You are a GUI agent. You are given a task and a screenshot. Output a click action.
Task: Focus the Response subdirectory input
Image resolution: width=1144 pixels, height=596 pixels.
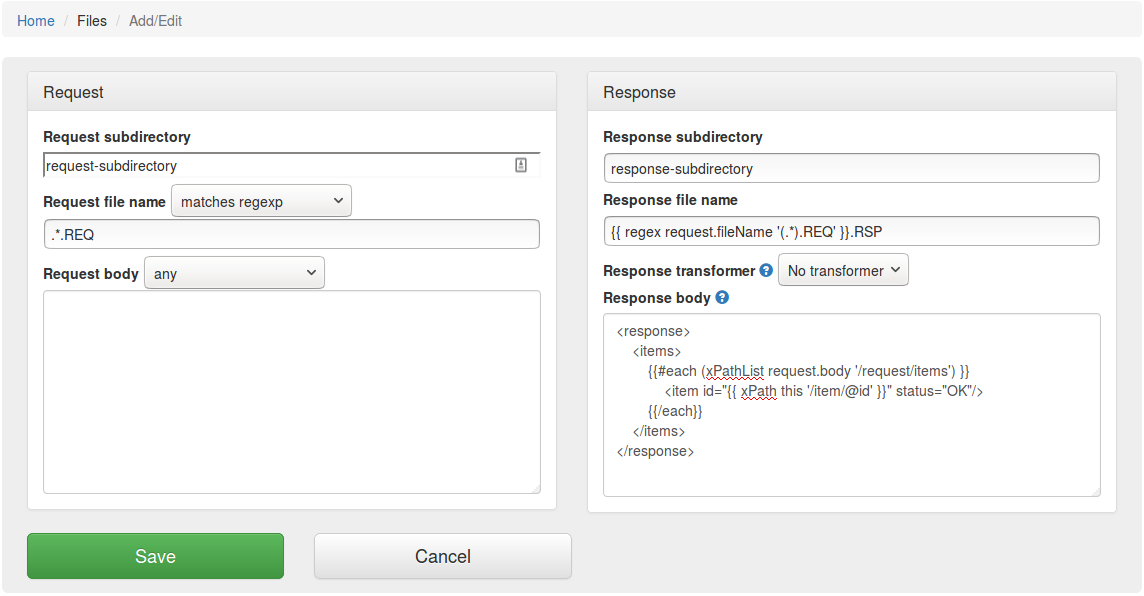coord(851,168)
